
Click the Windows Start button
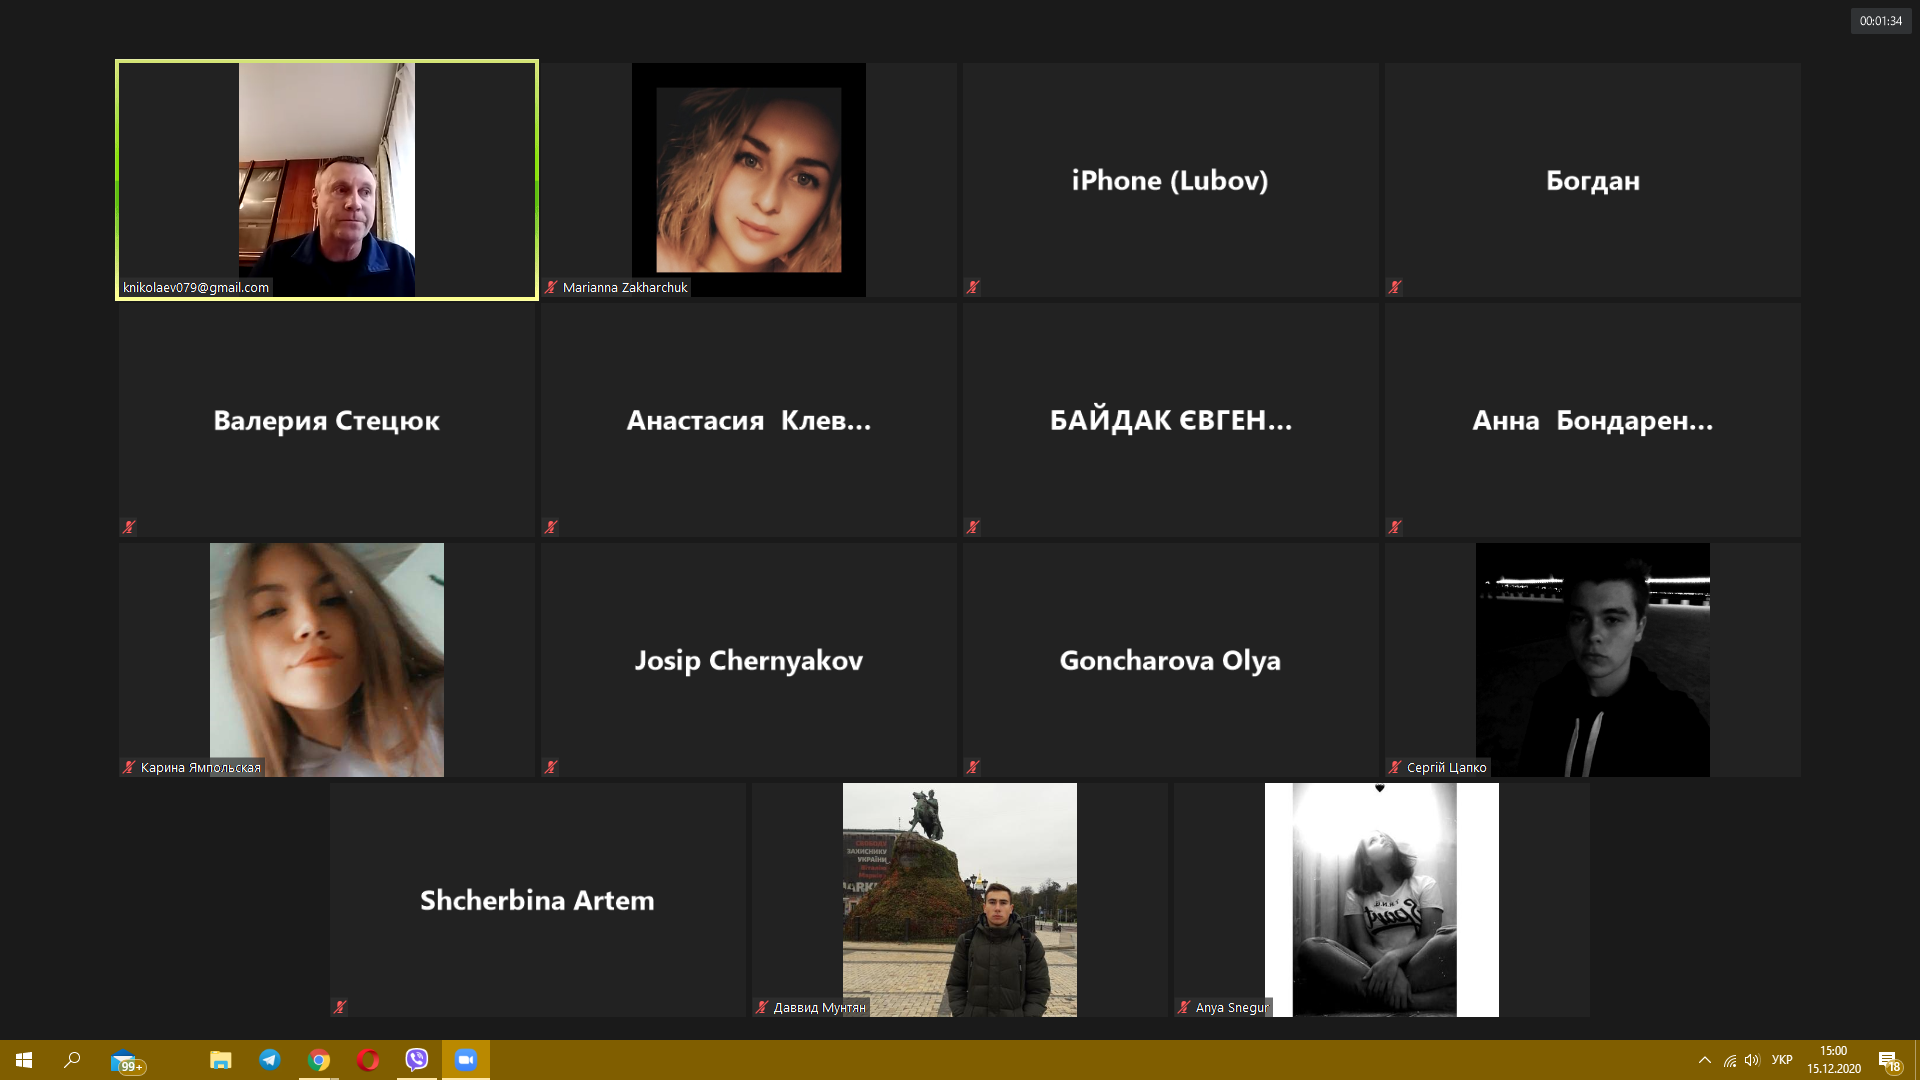coord(24,1060)
